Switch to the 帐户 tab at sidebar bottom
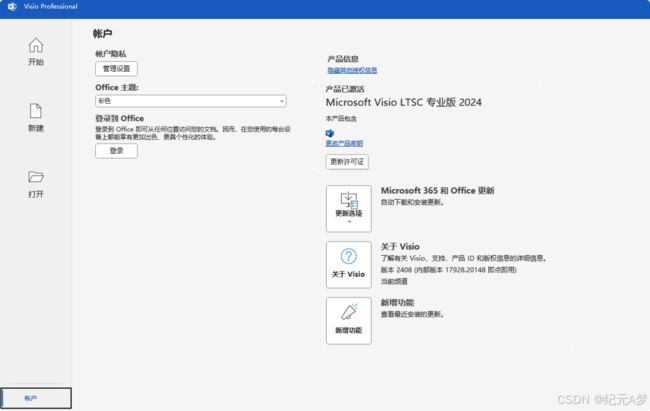 (36, 398)
